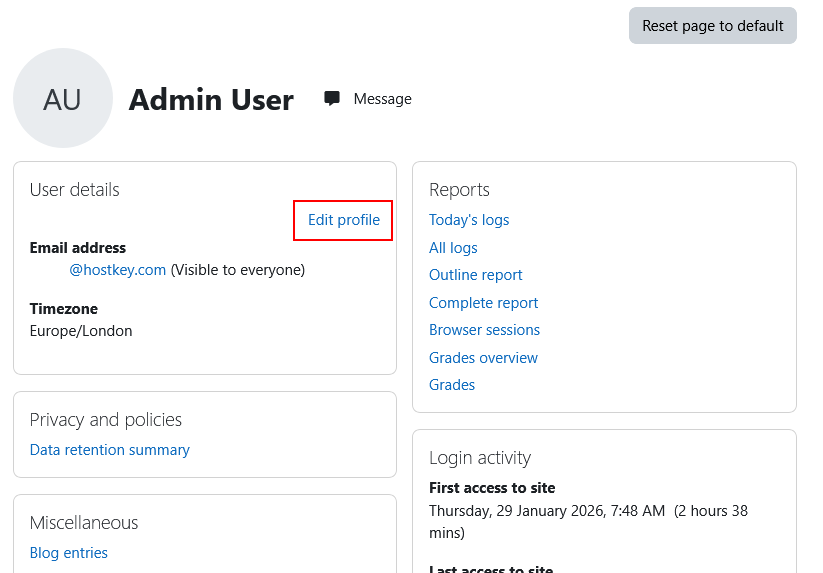The image size is (823, 573).
Task: Click the Admin User name heading
Action: coord(211,100)
